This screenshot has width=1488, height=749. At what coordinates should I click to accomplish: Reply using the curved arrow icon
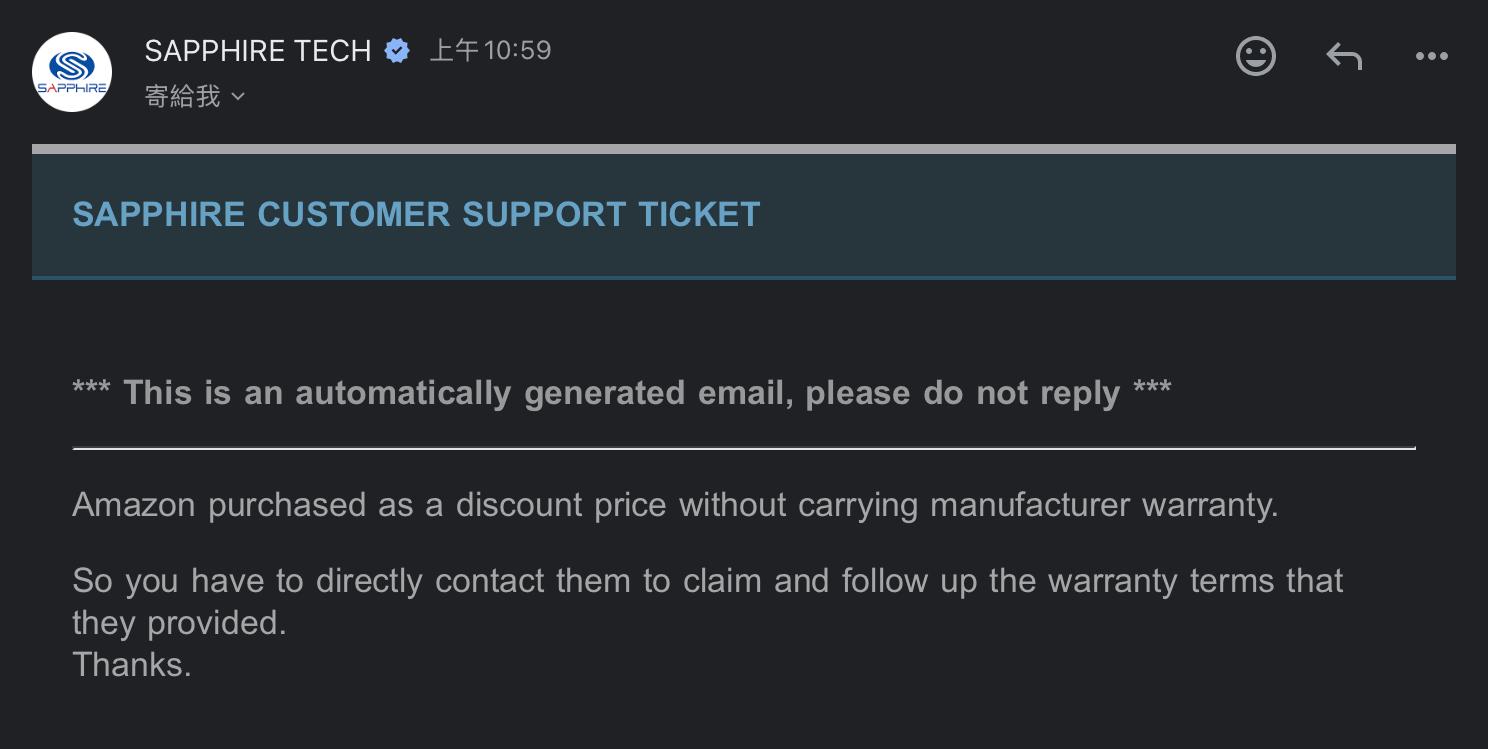tap(1344, 56)
